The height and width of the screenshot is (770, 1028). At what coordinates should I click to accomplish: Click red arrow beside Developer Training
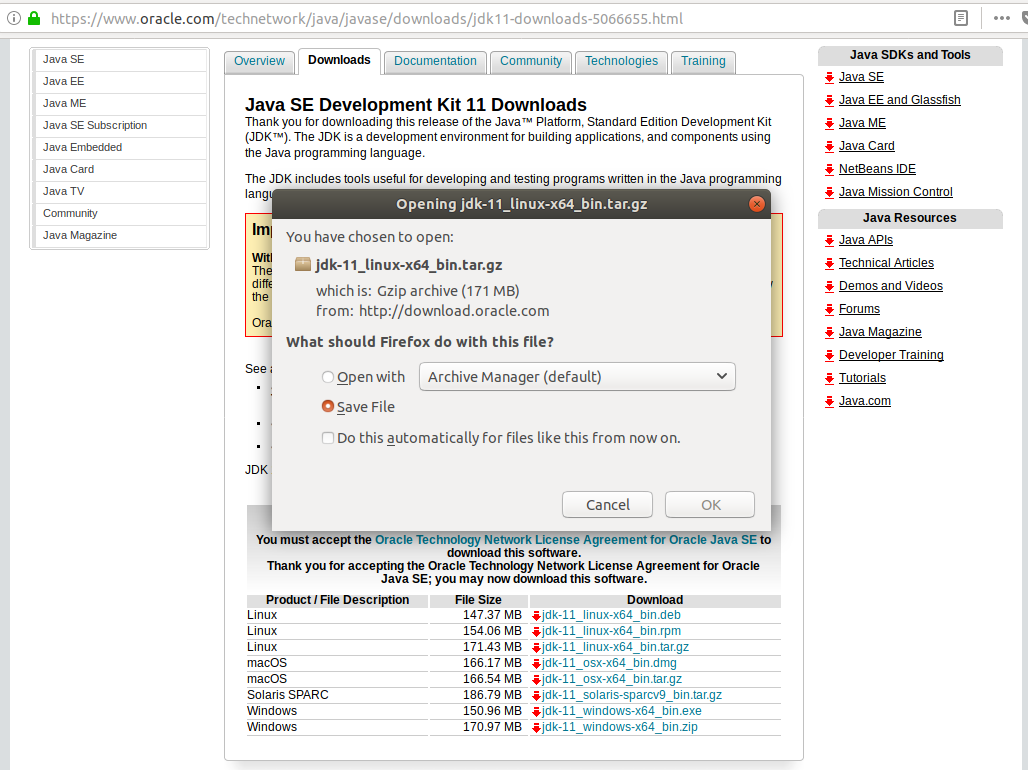coord(829,355)
